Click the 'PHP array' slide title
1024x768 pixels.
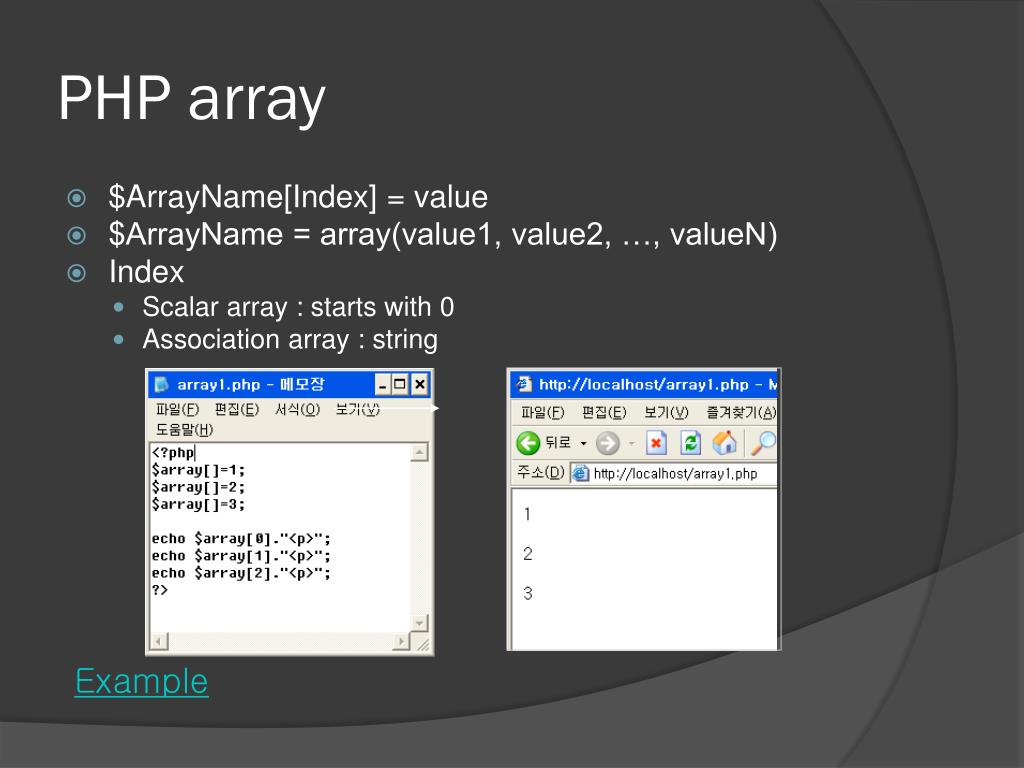click(192, 99)
